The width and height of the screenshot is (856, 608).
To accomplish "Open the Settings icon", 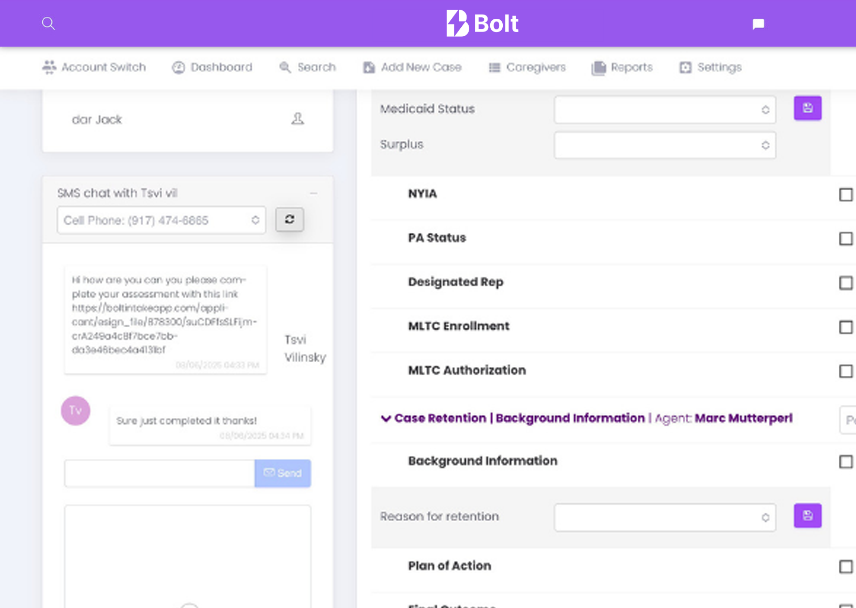I will pos(688,67).
